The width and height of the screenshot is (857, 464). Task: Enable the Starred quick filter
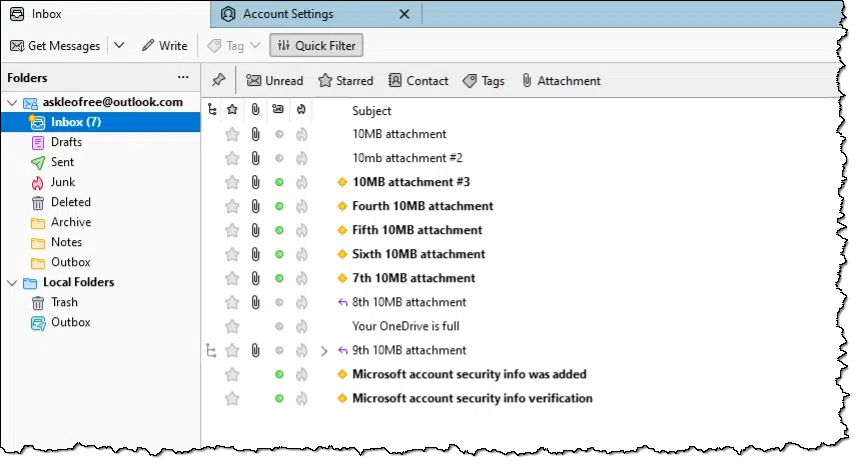(x=345, y=81)
